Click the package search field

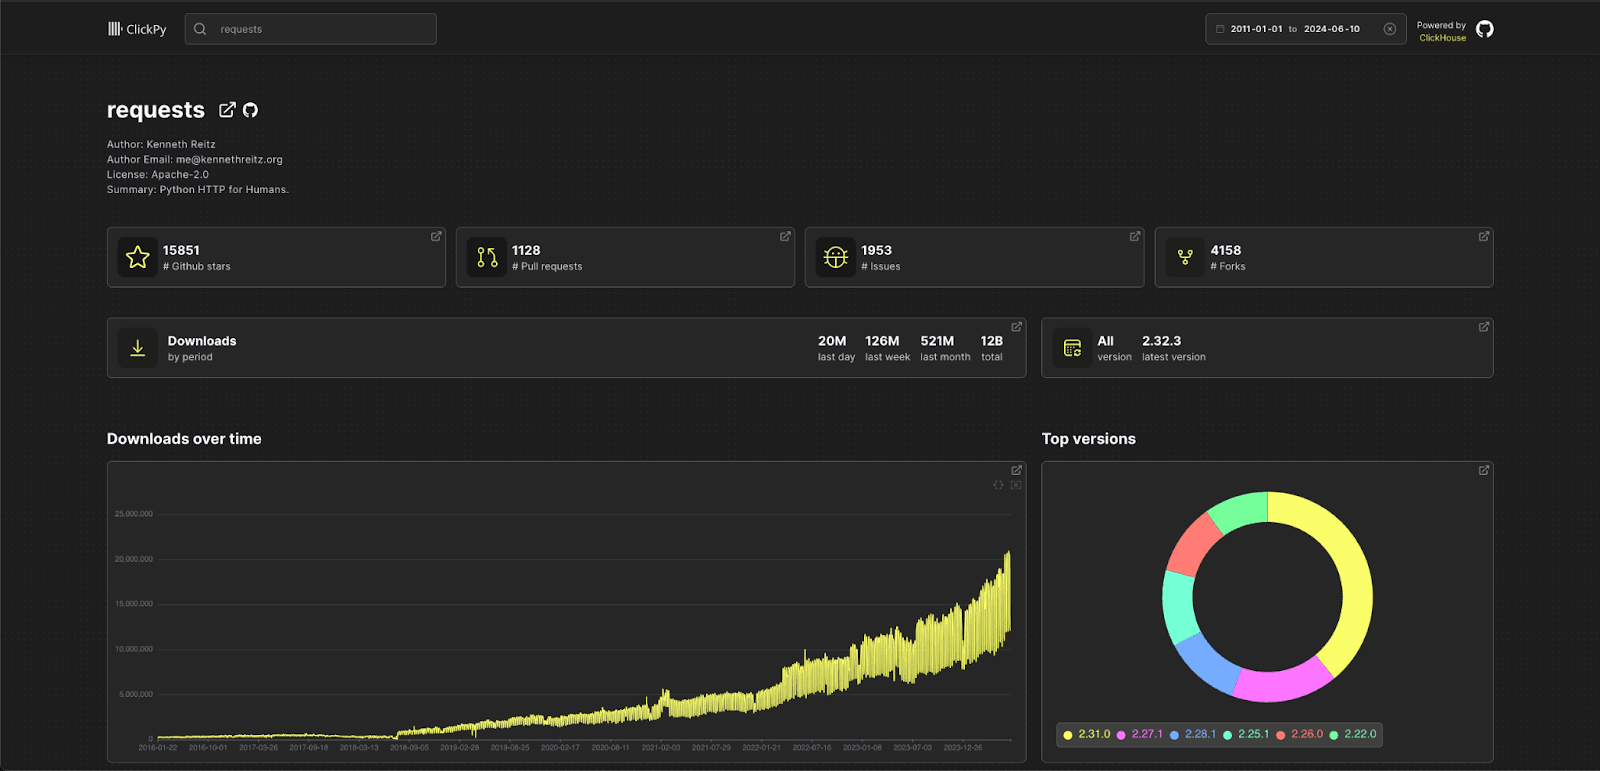pos(320,29)
